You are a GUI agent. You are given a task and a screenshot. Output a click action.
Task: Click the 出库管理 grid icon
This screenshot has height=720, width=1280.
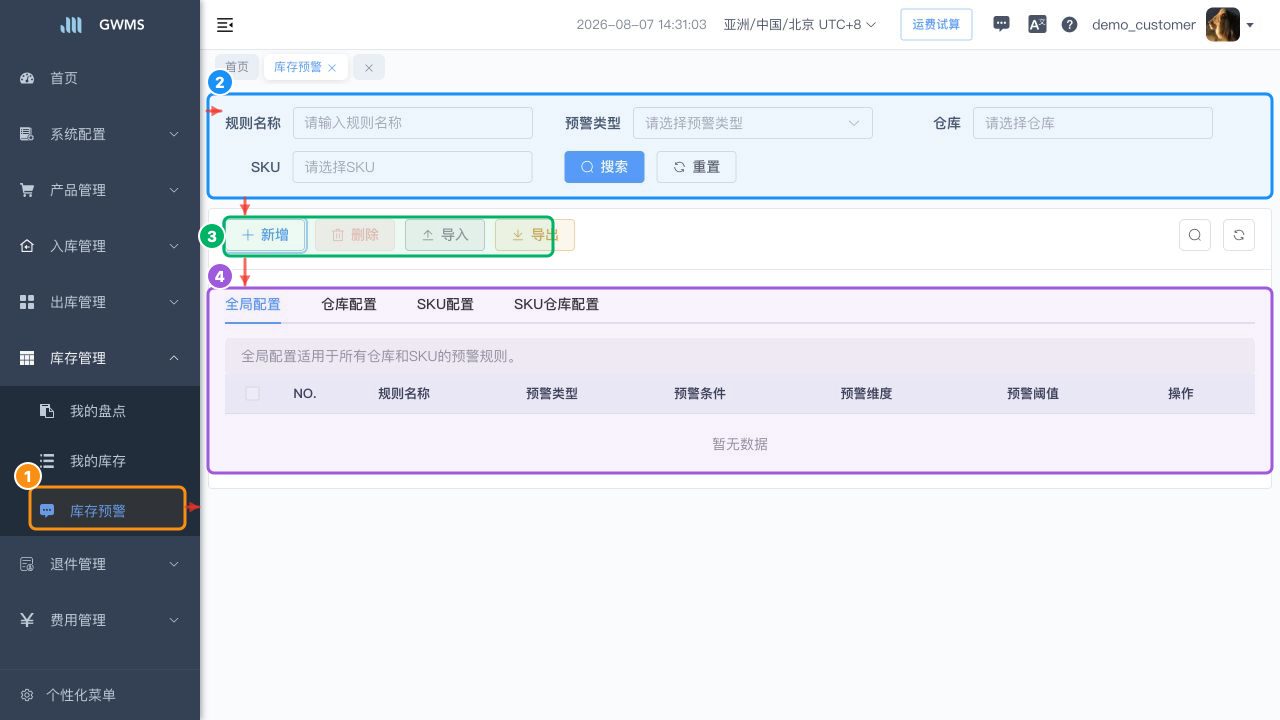pyautogui.click(x=27, y=302)
